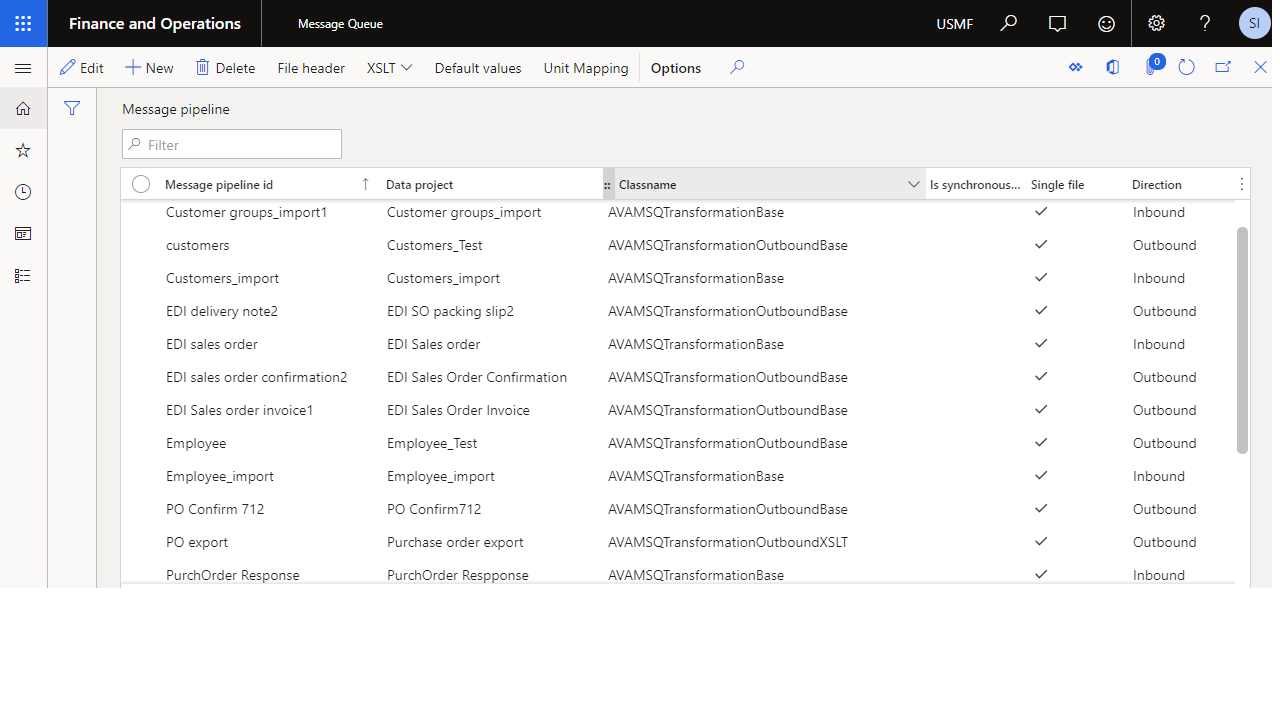Open the messages chat icon
Viewport: 1280px width, 720px height.
(1057, 23)
